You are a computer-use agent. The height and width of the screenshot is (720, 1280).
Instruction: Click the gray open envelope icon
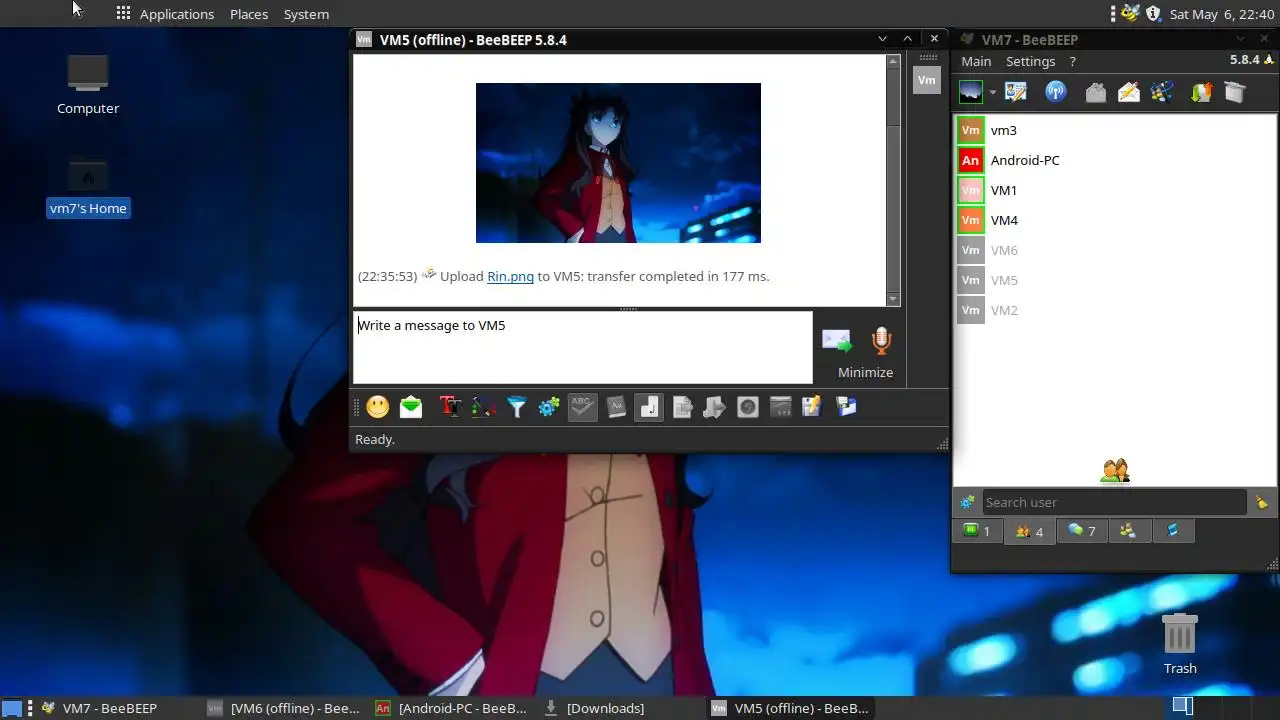point(1096,92)
